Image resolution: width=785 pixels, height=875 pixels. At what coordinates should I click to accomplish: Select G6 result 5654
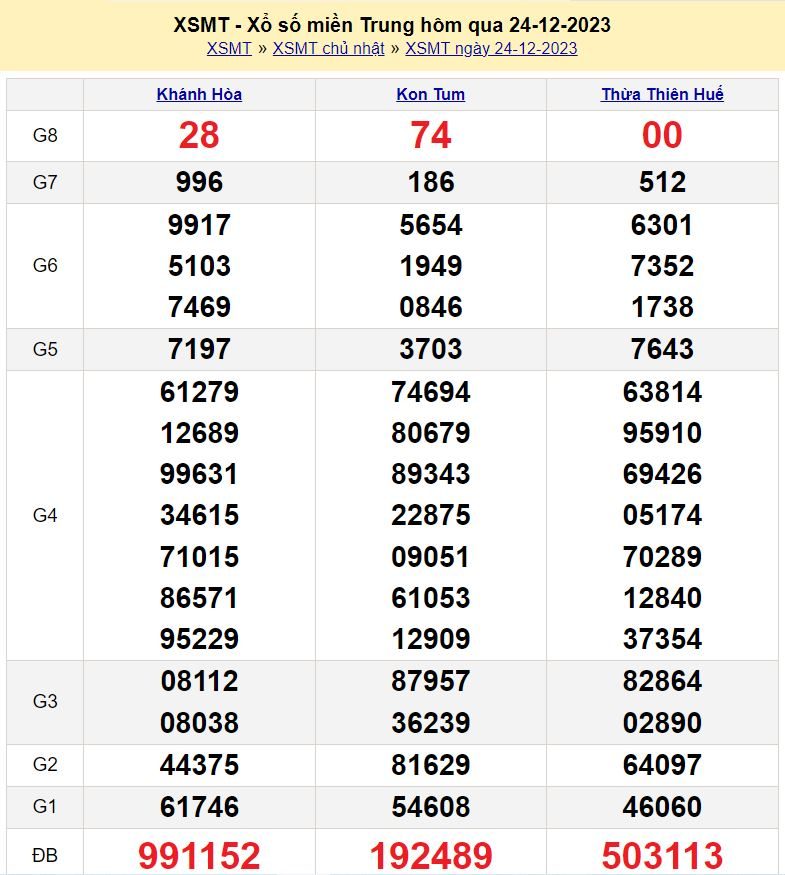pos(430,225)
